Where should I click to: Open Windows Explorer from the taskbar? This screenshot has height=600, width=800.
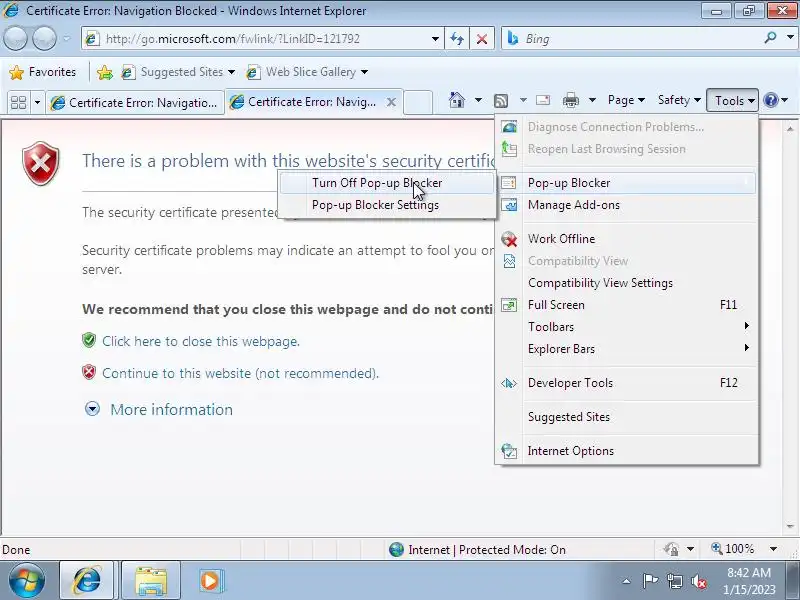pos(151,581)
